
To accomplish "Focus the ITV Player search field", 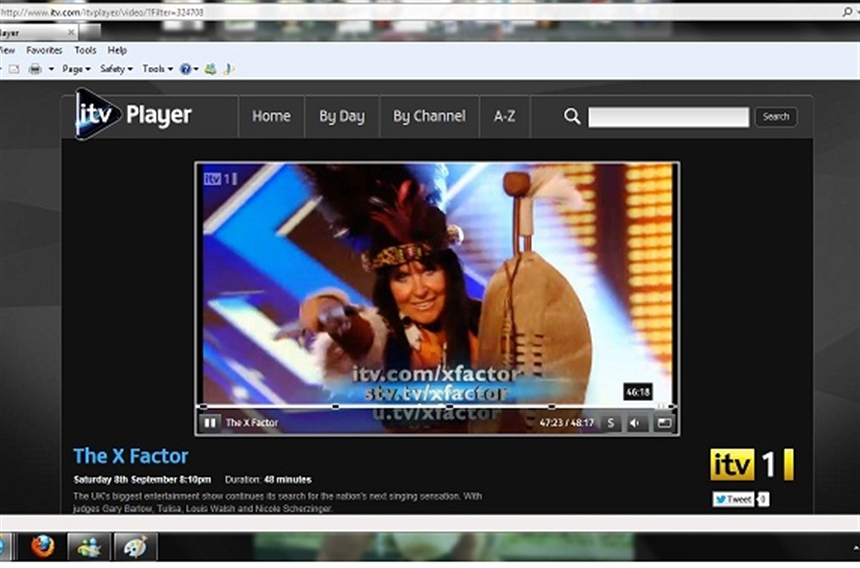I will click(669, 117).
